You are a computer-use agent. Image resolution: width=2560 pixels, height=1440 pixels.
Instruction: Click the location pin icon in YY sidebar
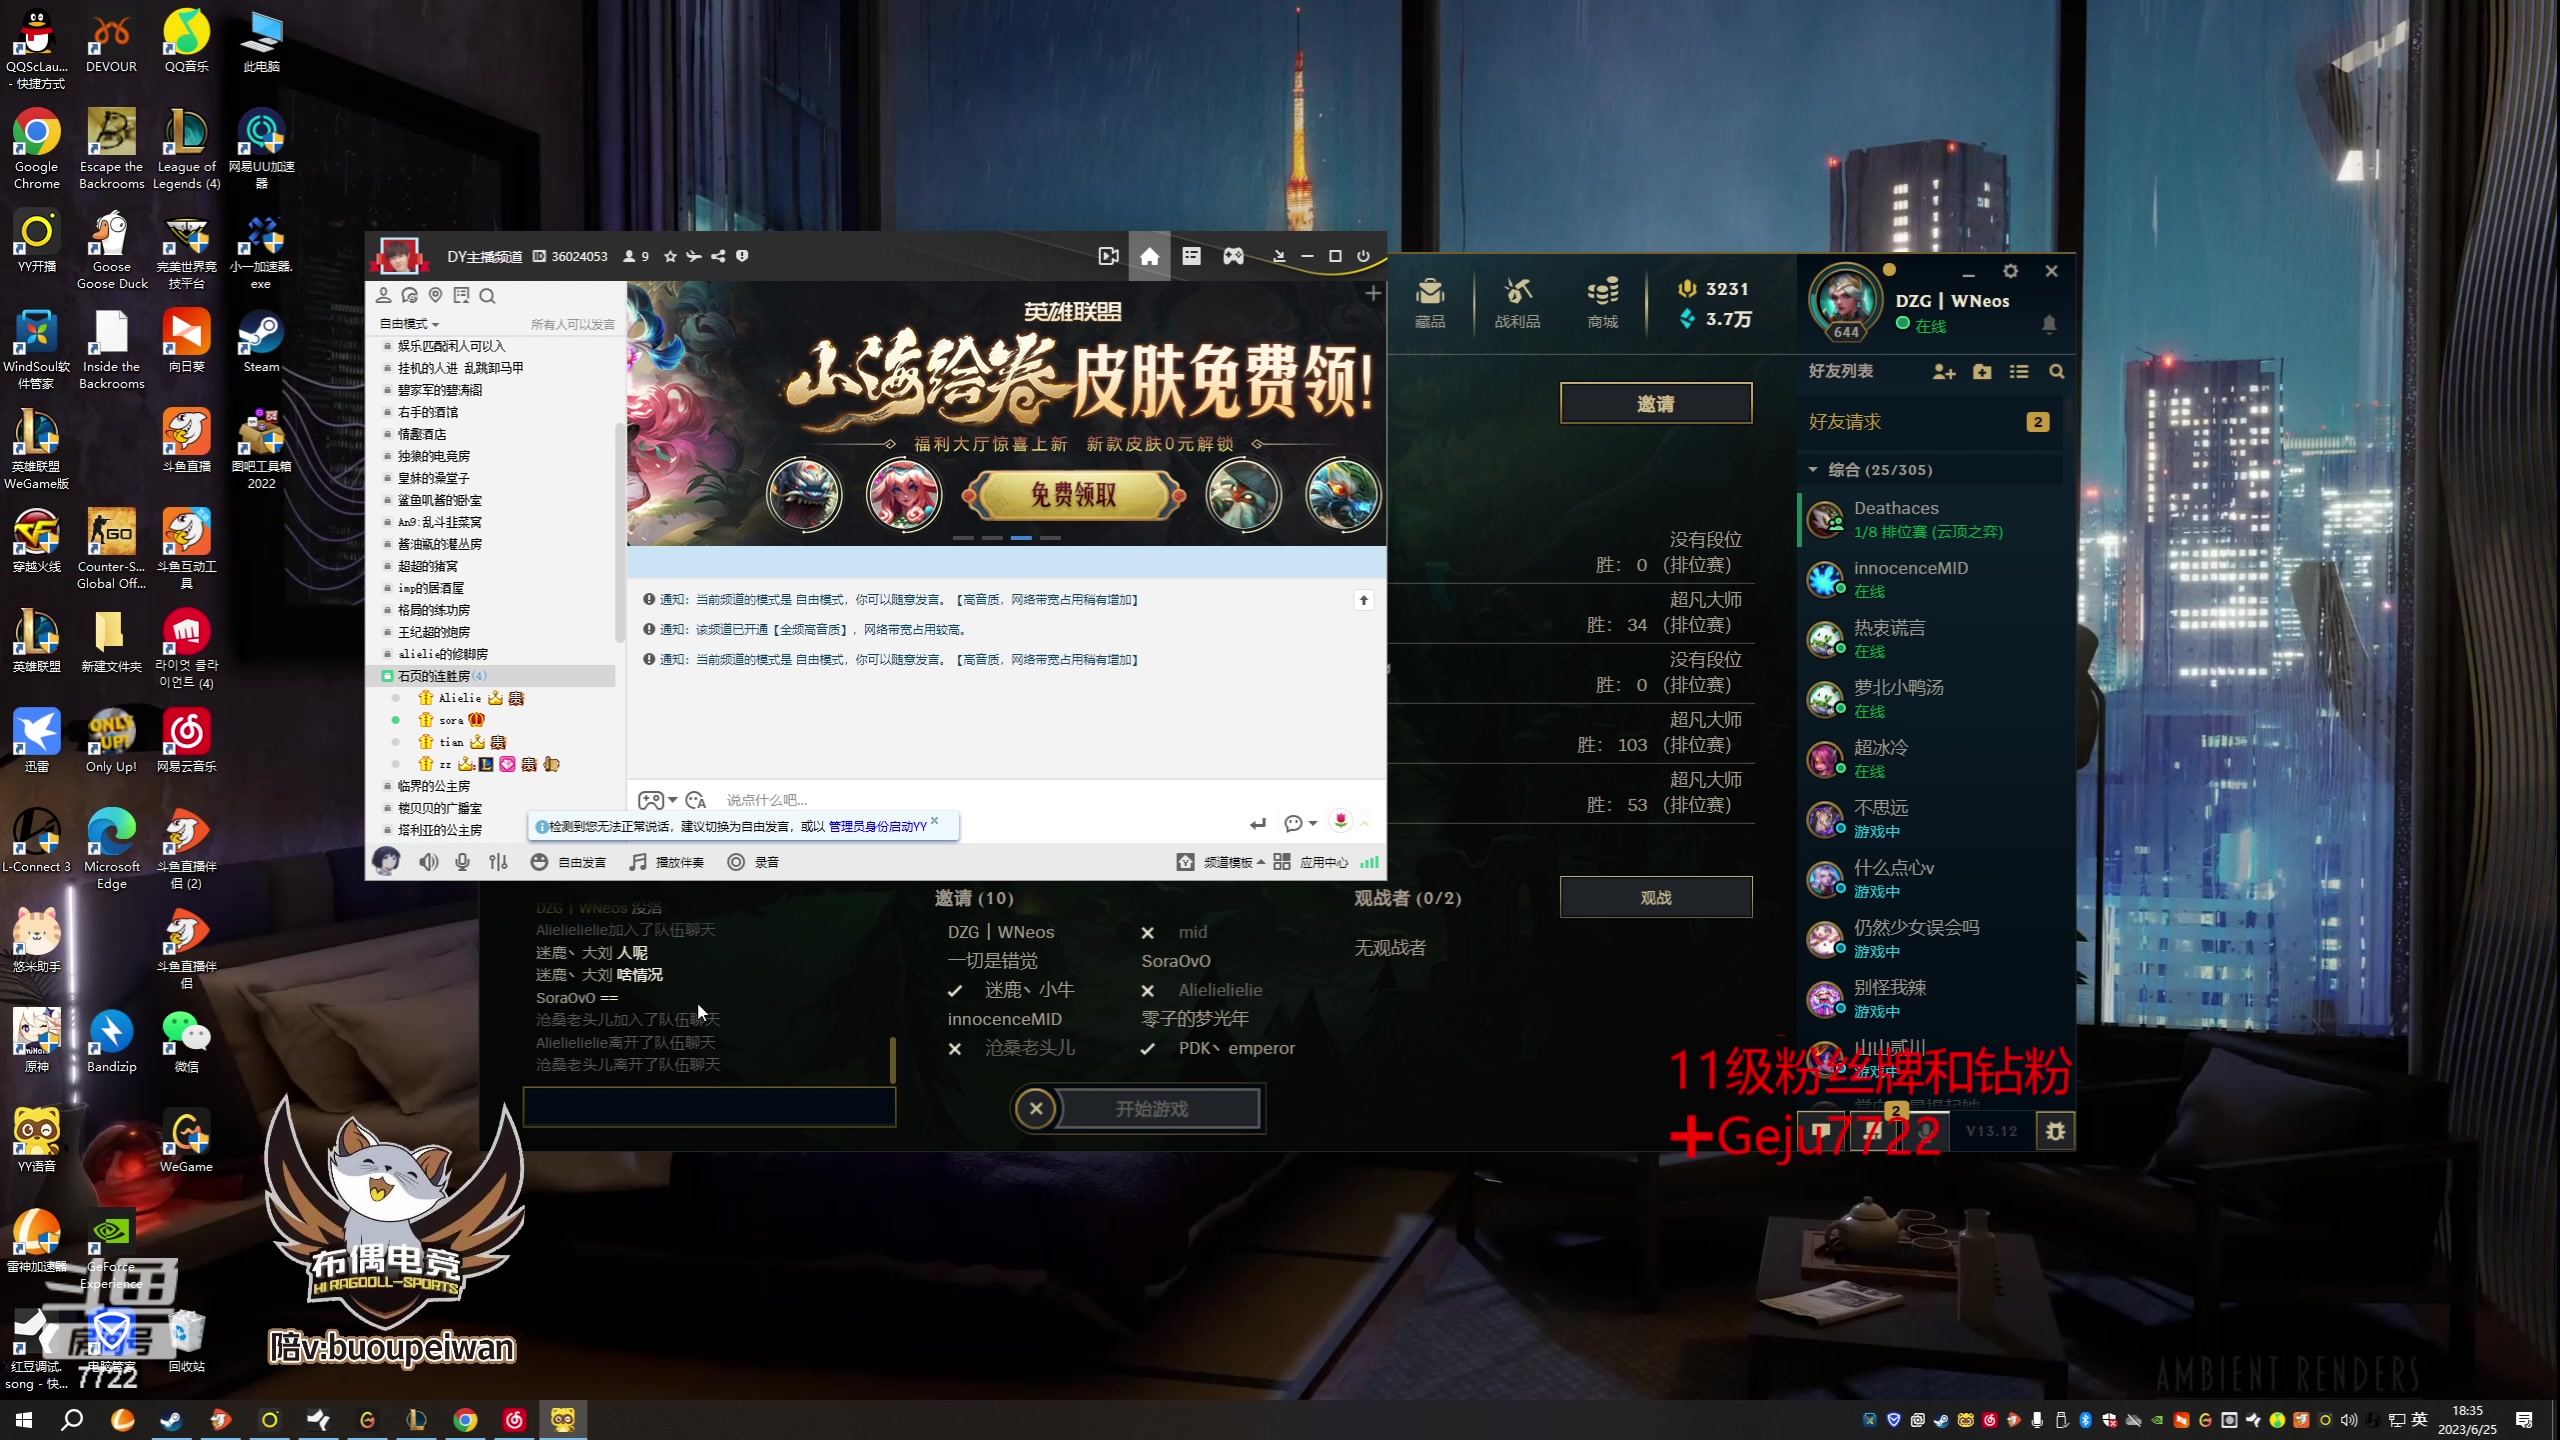tap(435, 295)
